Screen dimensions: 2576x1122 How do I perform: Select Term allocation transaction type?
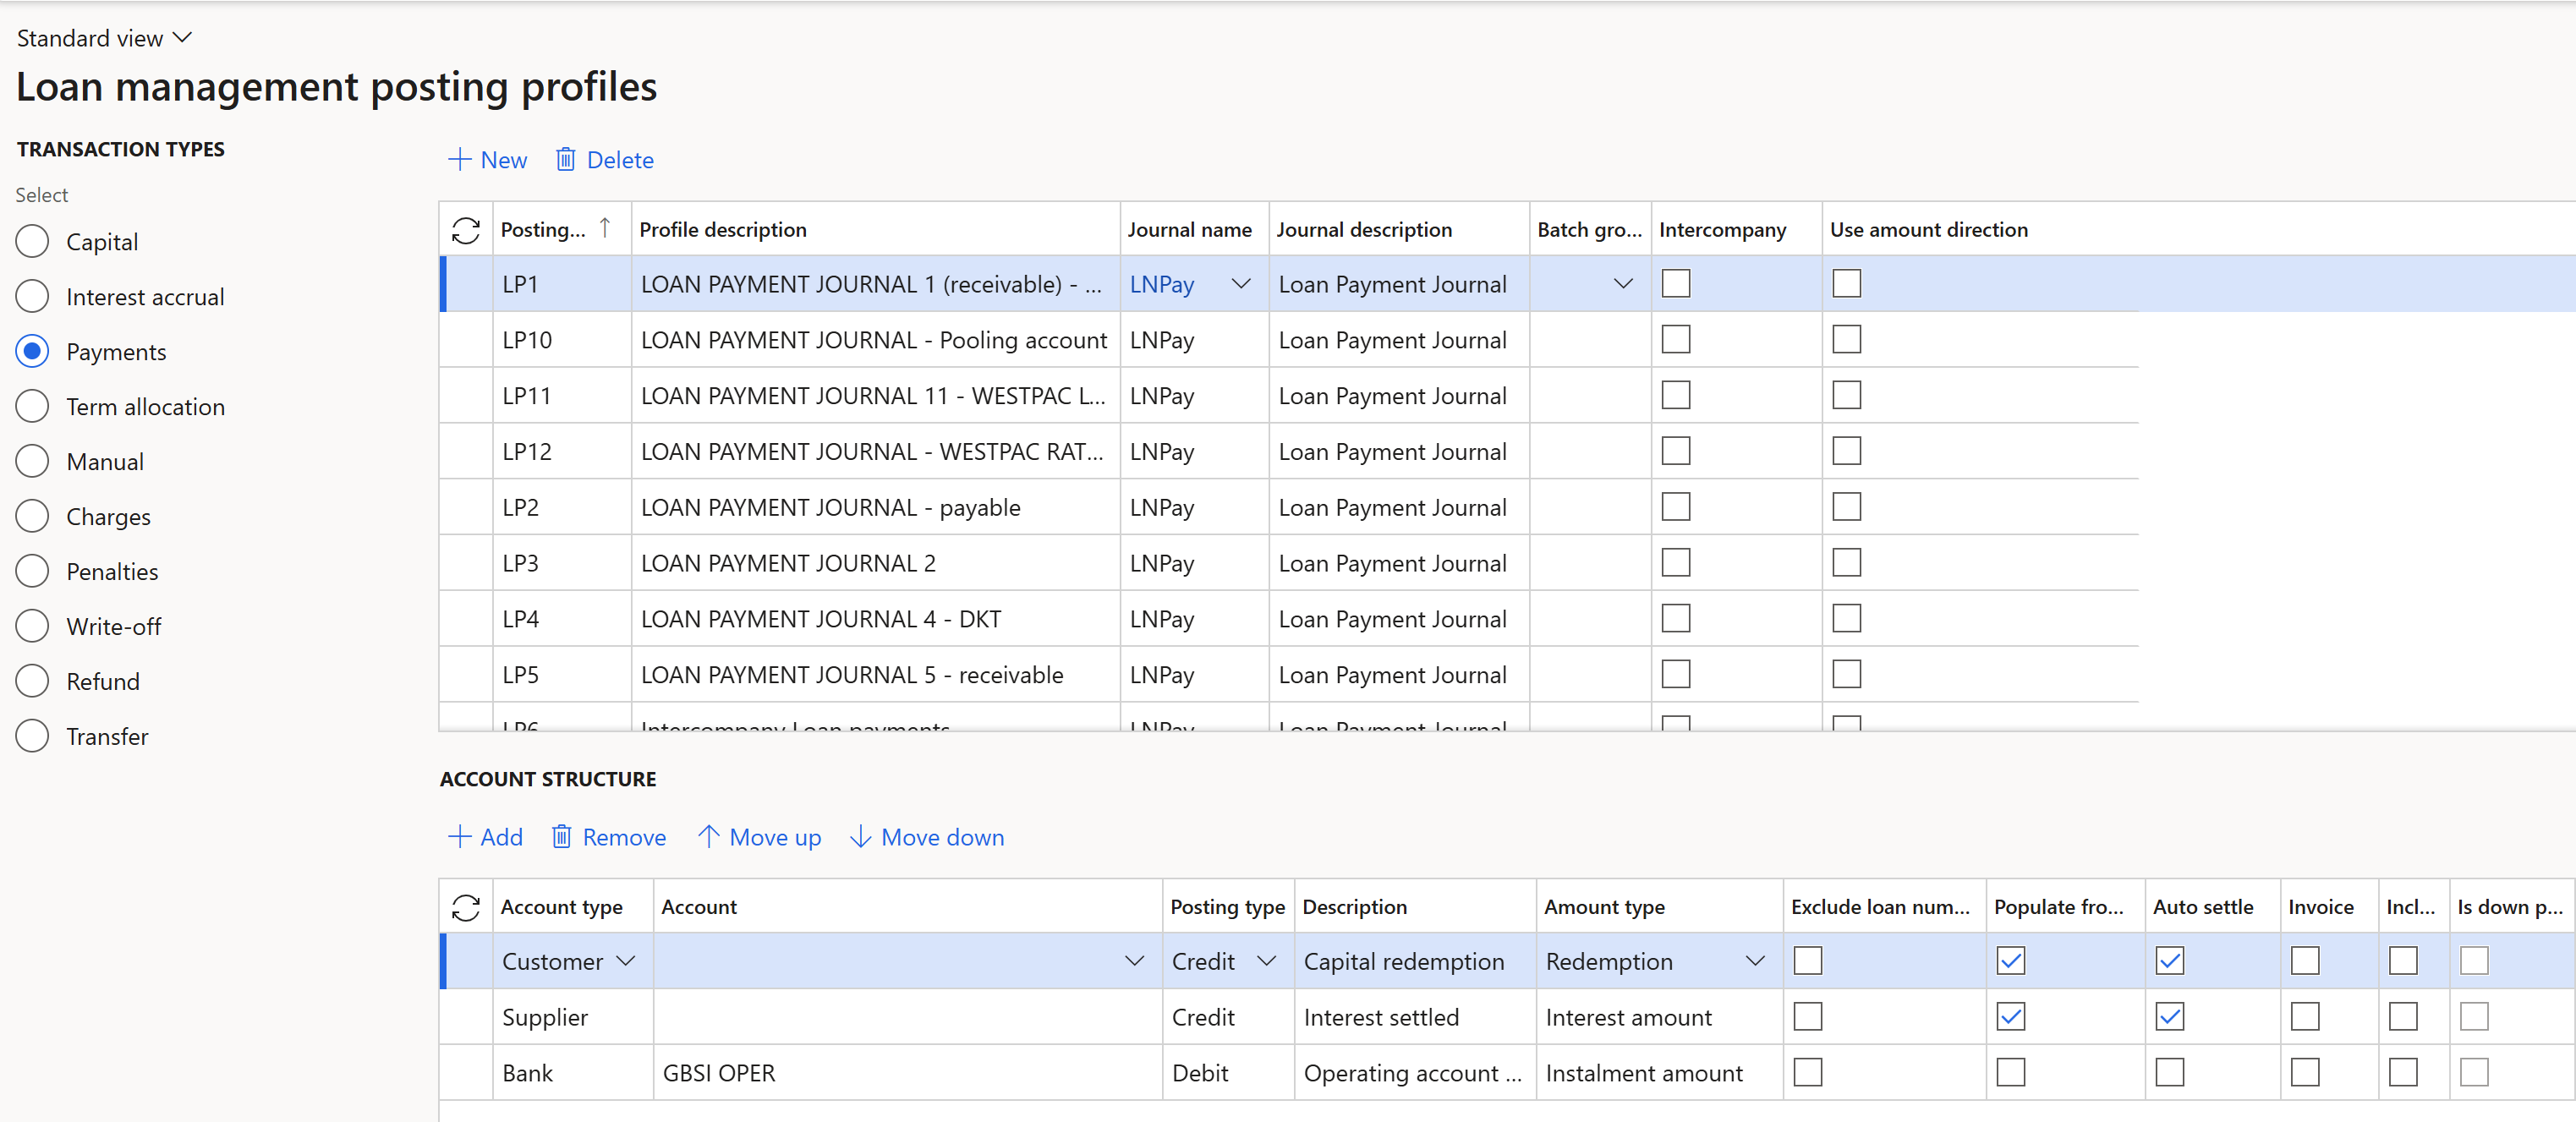click(x=32, y=406)
